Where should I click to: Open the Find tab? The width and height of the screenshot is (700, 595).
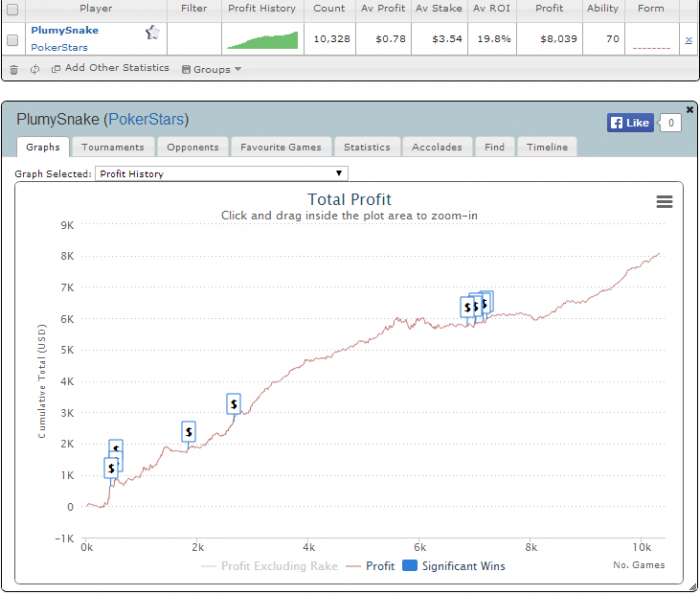(495, 147)
